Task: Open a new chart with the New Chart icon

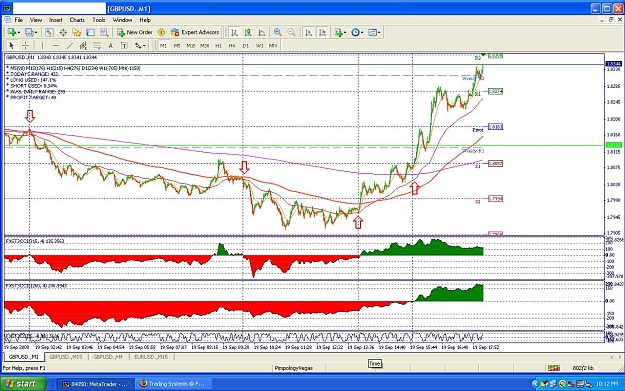Action: point(11,32)
